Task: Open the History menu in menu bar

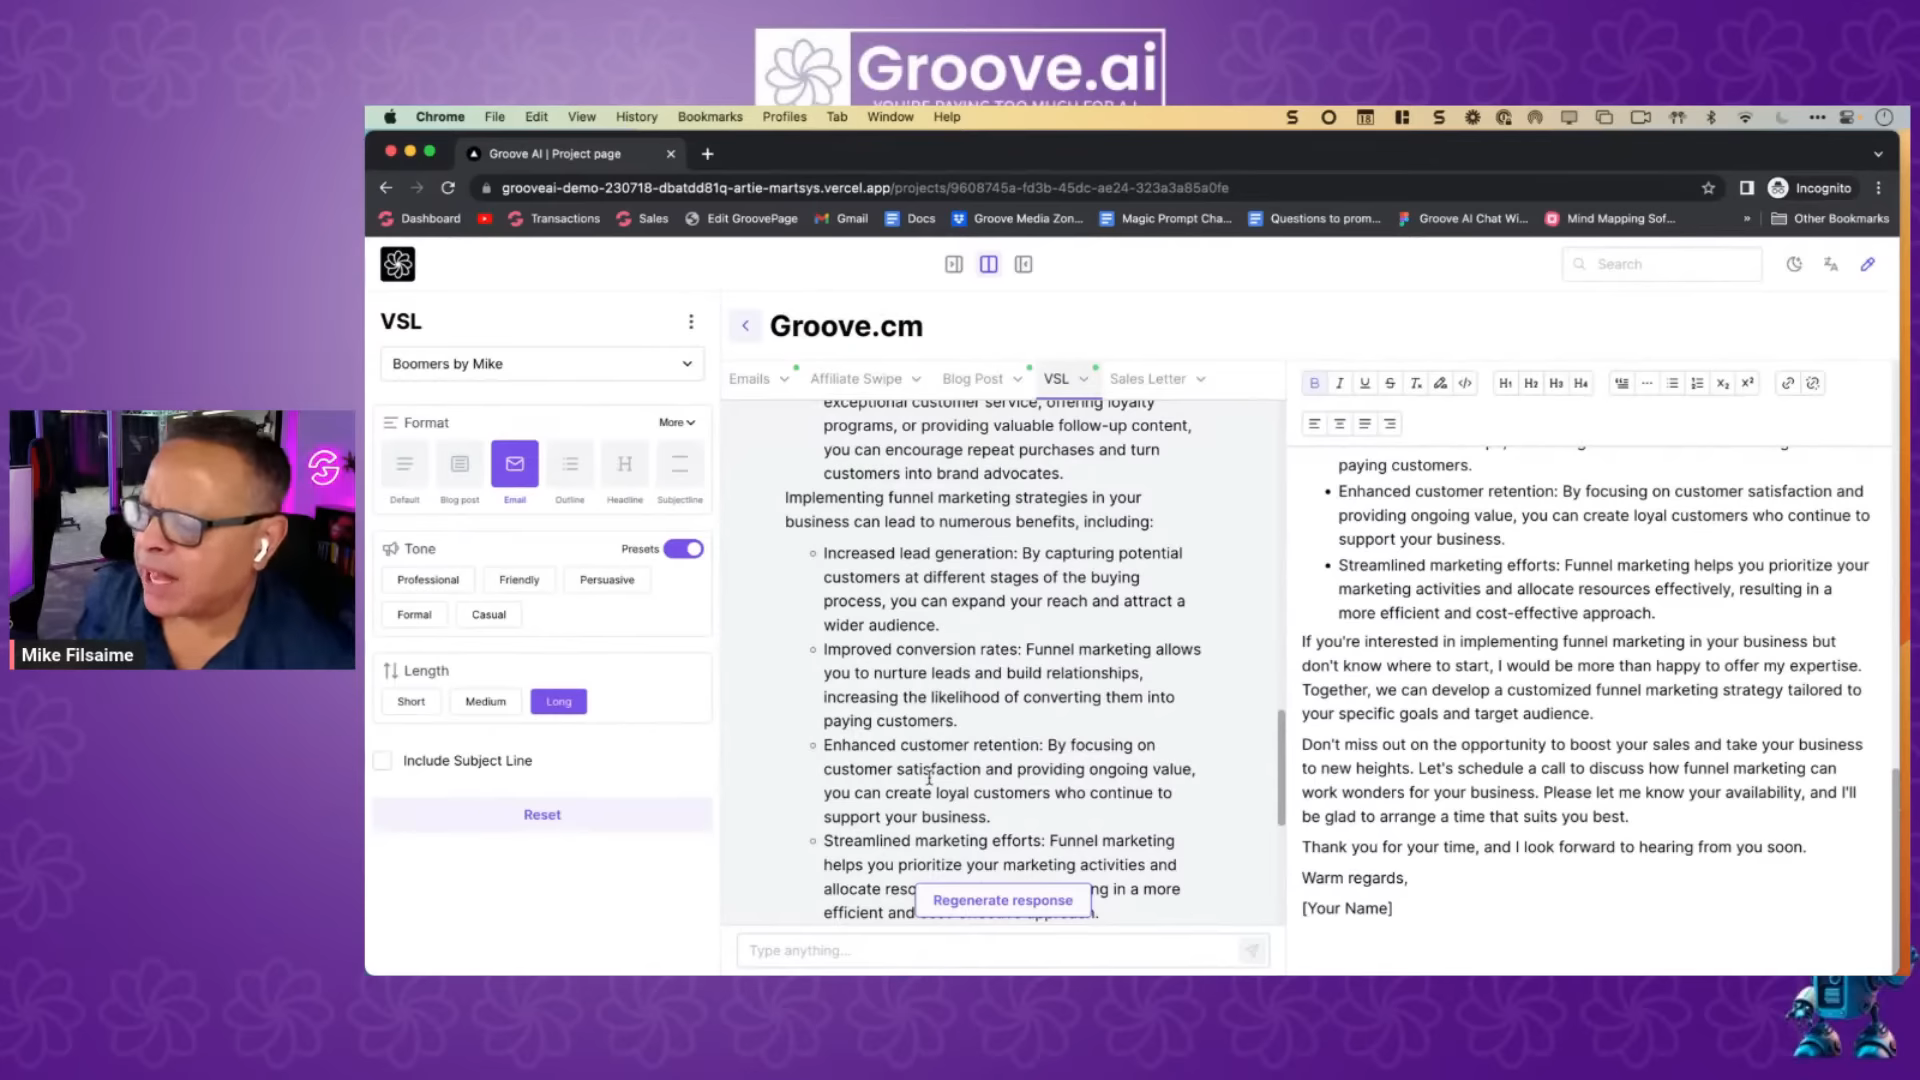Action: click(x=637, y=117)
